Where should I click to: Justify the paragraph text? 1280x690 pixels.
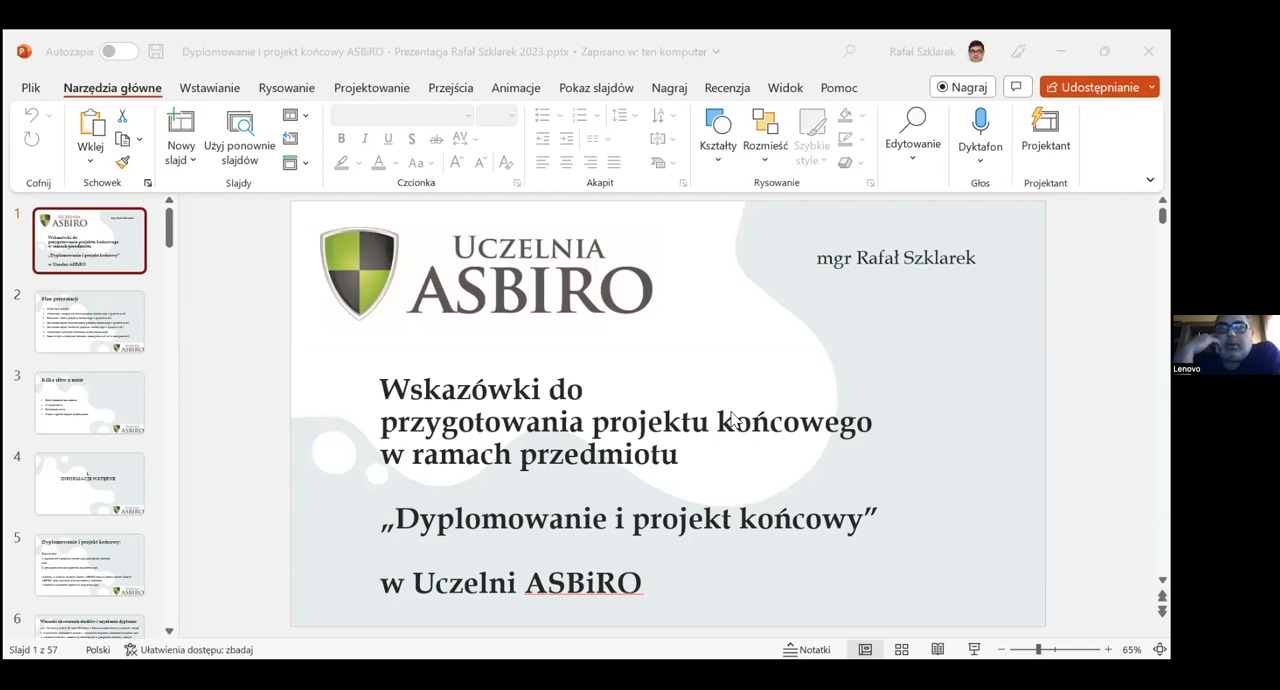point(614,162)
